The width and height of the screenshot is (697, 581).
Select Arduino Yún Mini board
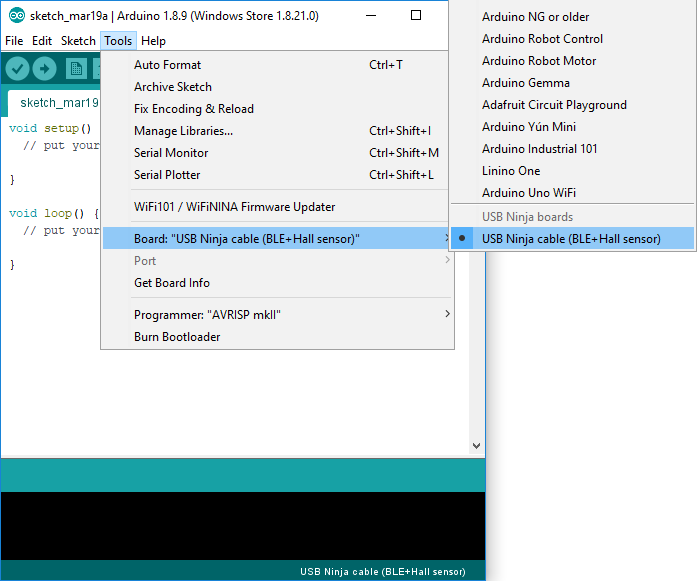[573, 127]
